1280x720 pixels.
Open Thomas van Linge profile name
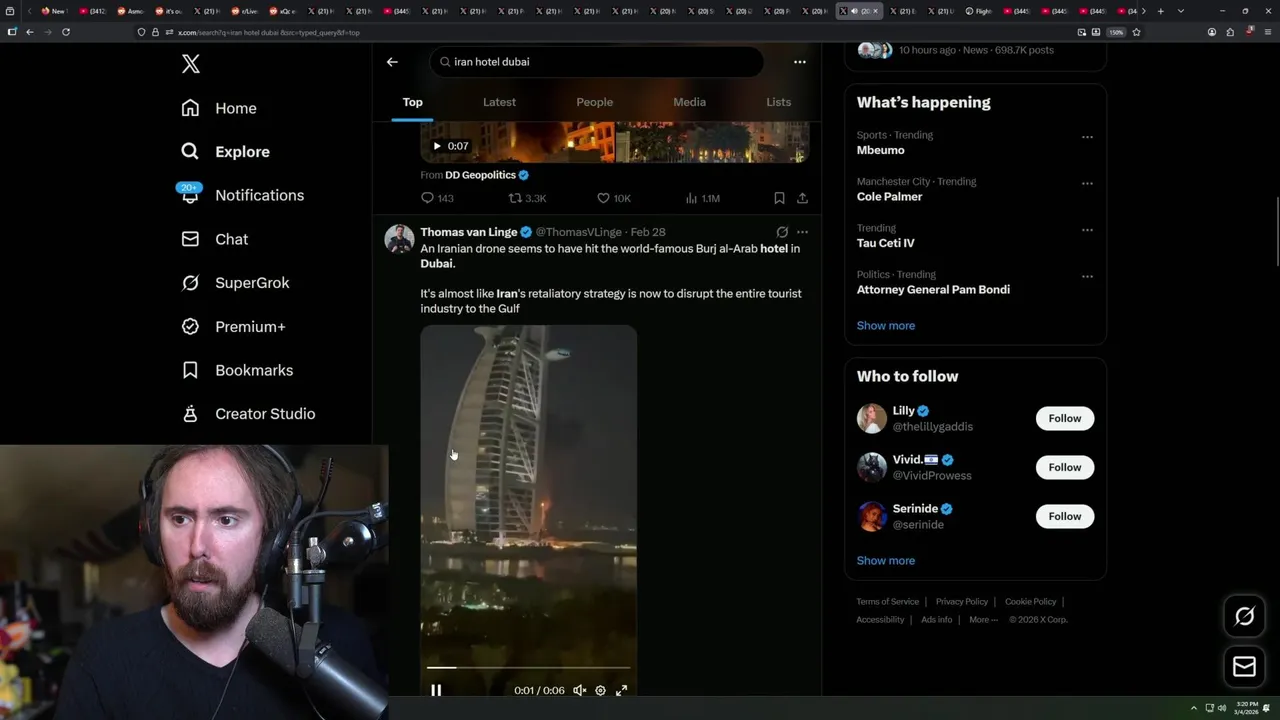coord(468,232)
